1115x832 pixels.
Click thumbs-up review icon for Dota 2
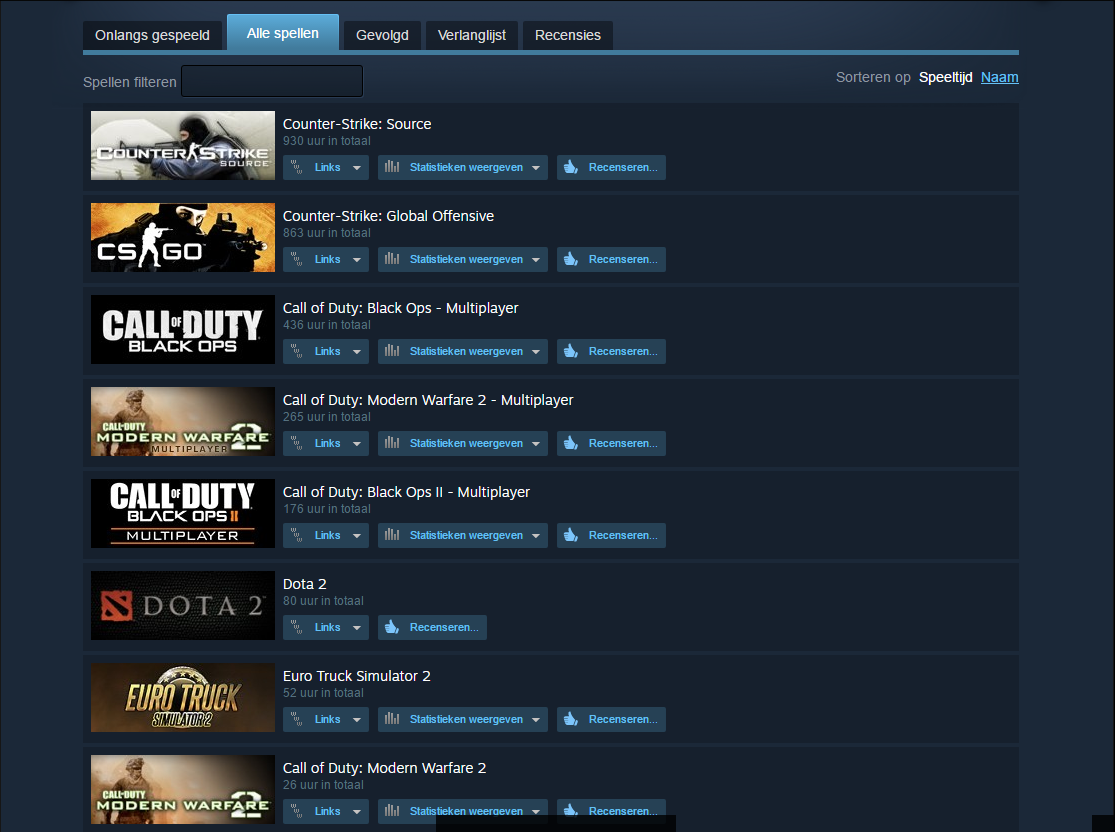(392, 628)
